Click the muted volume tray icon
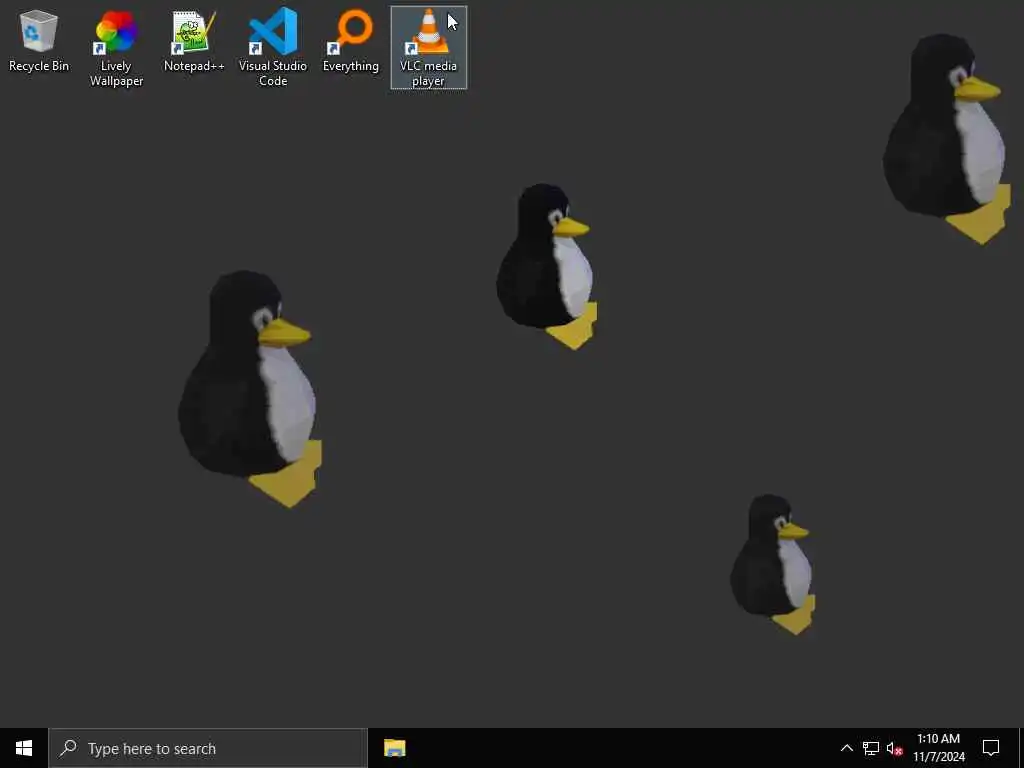This screenshot has width=1024, height=768. pyautogui.click(x=895, y=748)
